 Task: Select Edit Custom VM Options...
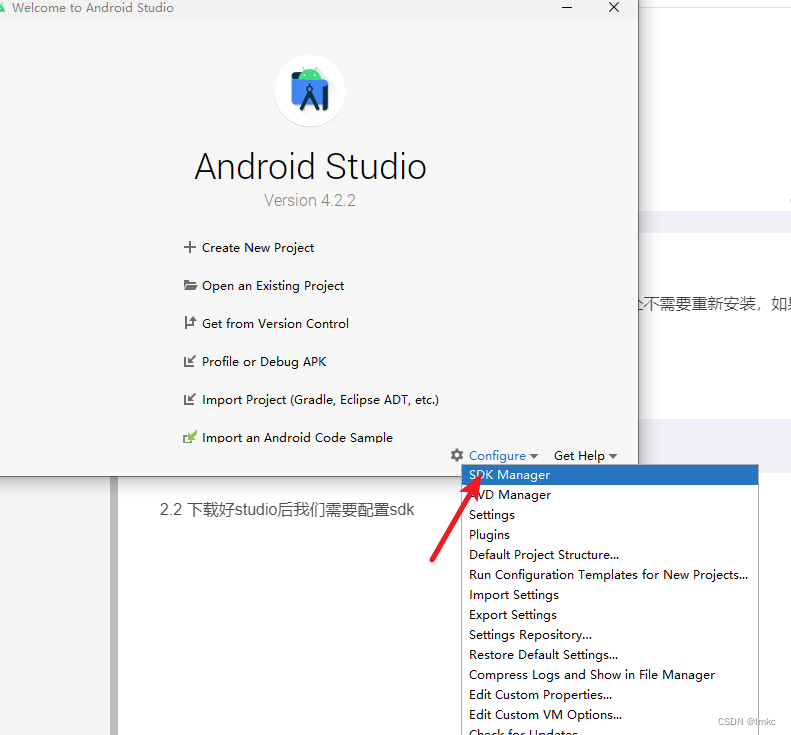pyautogui.click(x=610, y=715)
